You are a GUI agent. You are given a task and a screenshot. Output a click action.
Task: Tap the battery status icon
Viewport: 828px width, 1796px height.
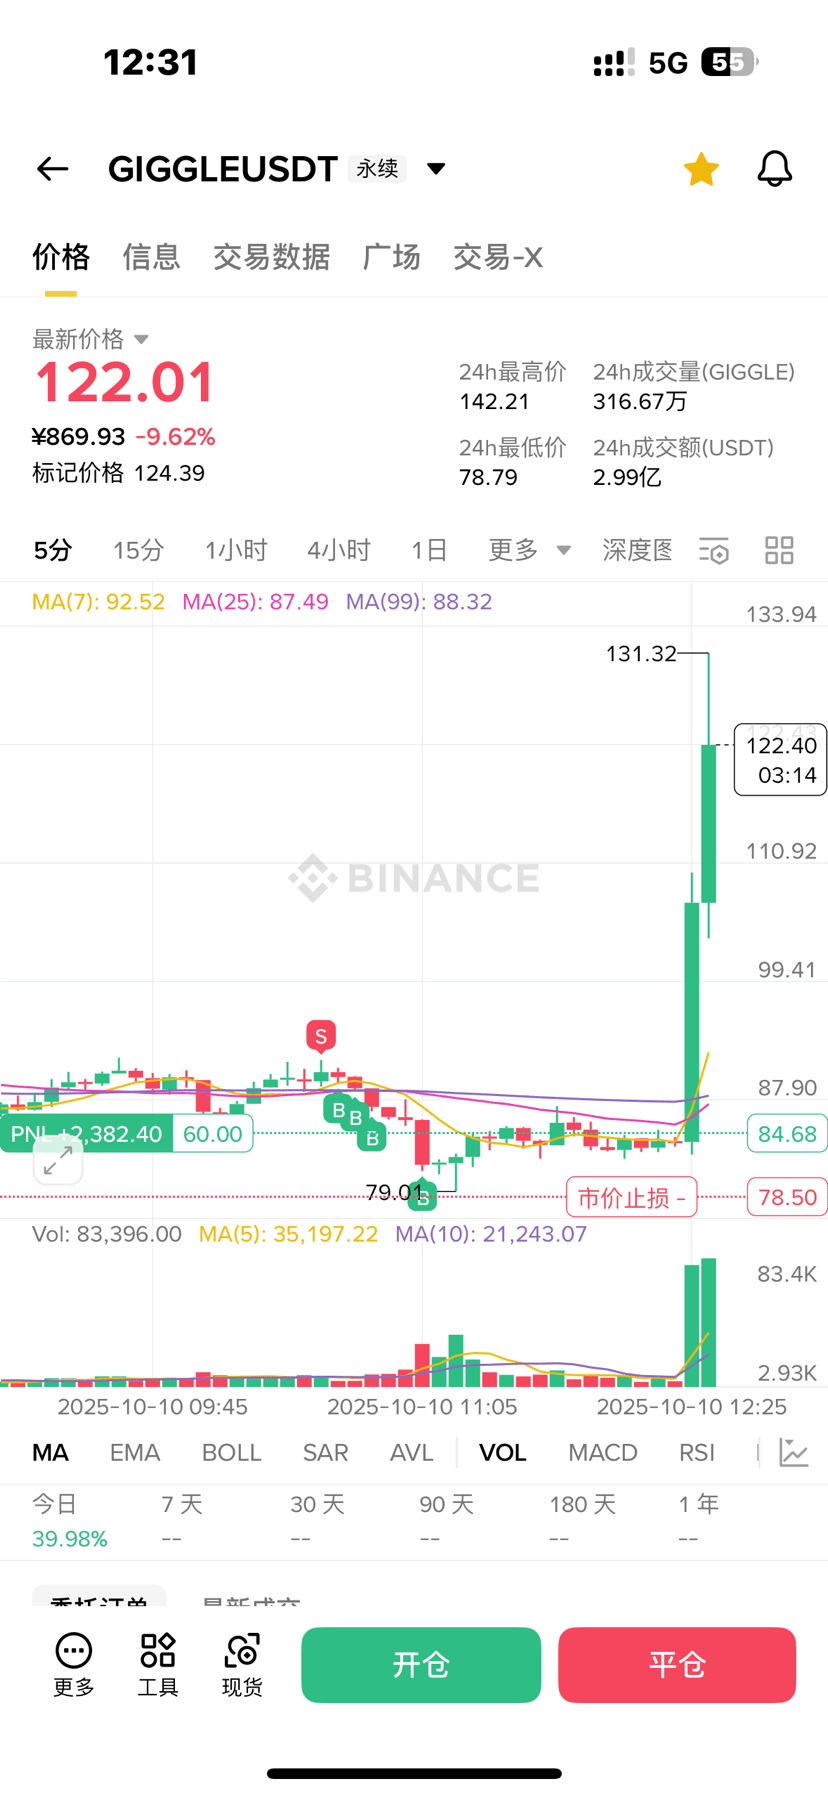point(730,62)
